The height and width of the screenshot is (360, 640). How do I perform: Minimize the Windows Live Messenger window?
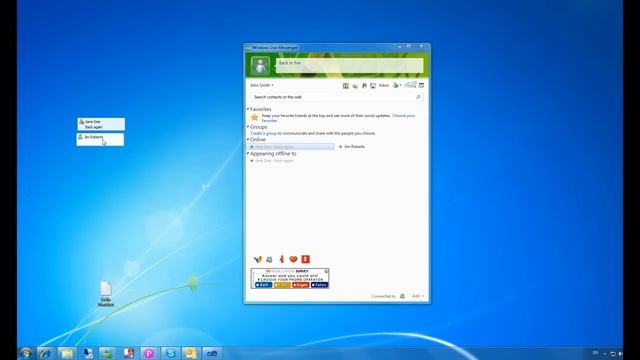coord(400,47)
